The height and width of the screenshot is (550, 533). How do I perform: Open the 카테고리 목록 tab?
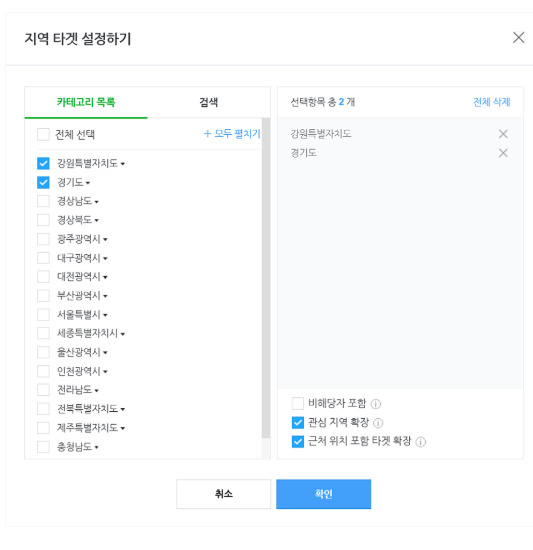point(86,102)
